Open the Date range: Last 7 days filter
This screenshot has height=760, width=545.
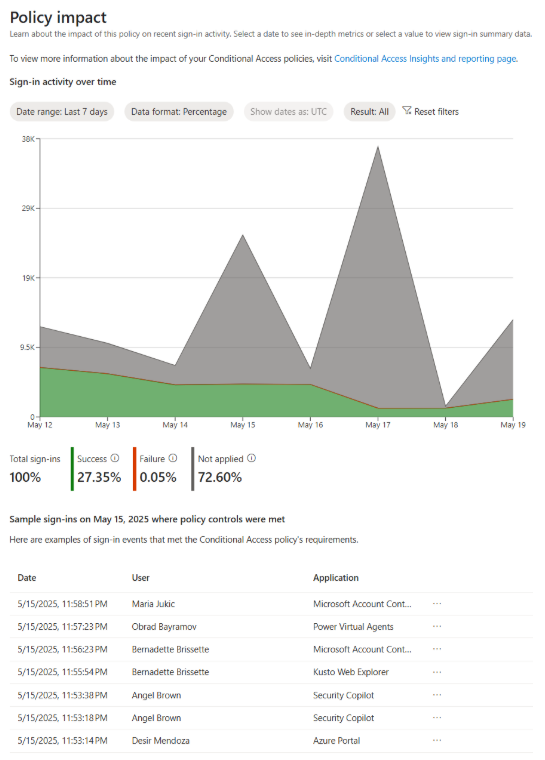click(x=62, y=111)
